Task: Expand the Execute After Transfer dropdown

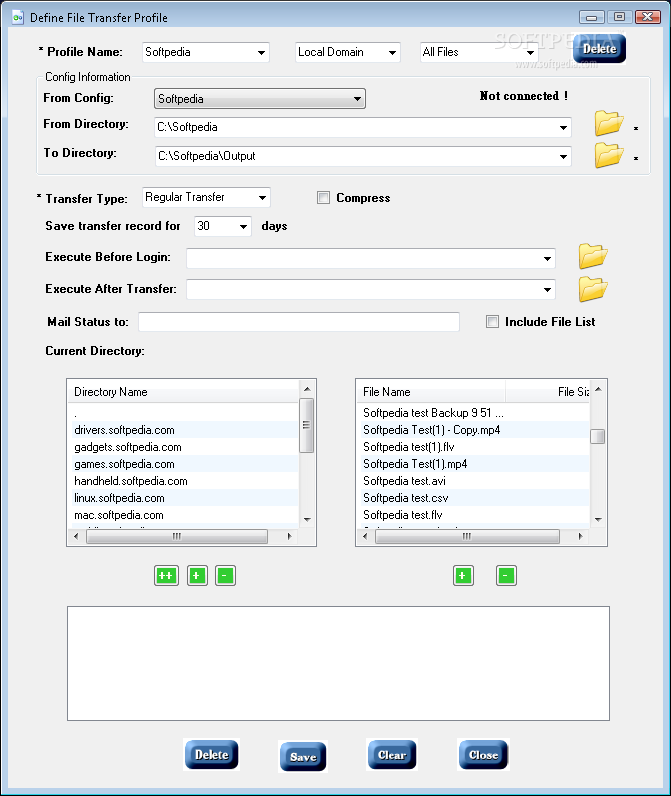Action: click(547, 289)
